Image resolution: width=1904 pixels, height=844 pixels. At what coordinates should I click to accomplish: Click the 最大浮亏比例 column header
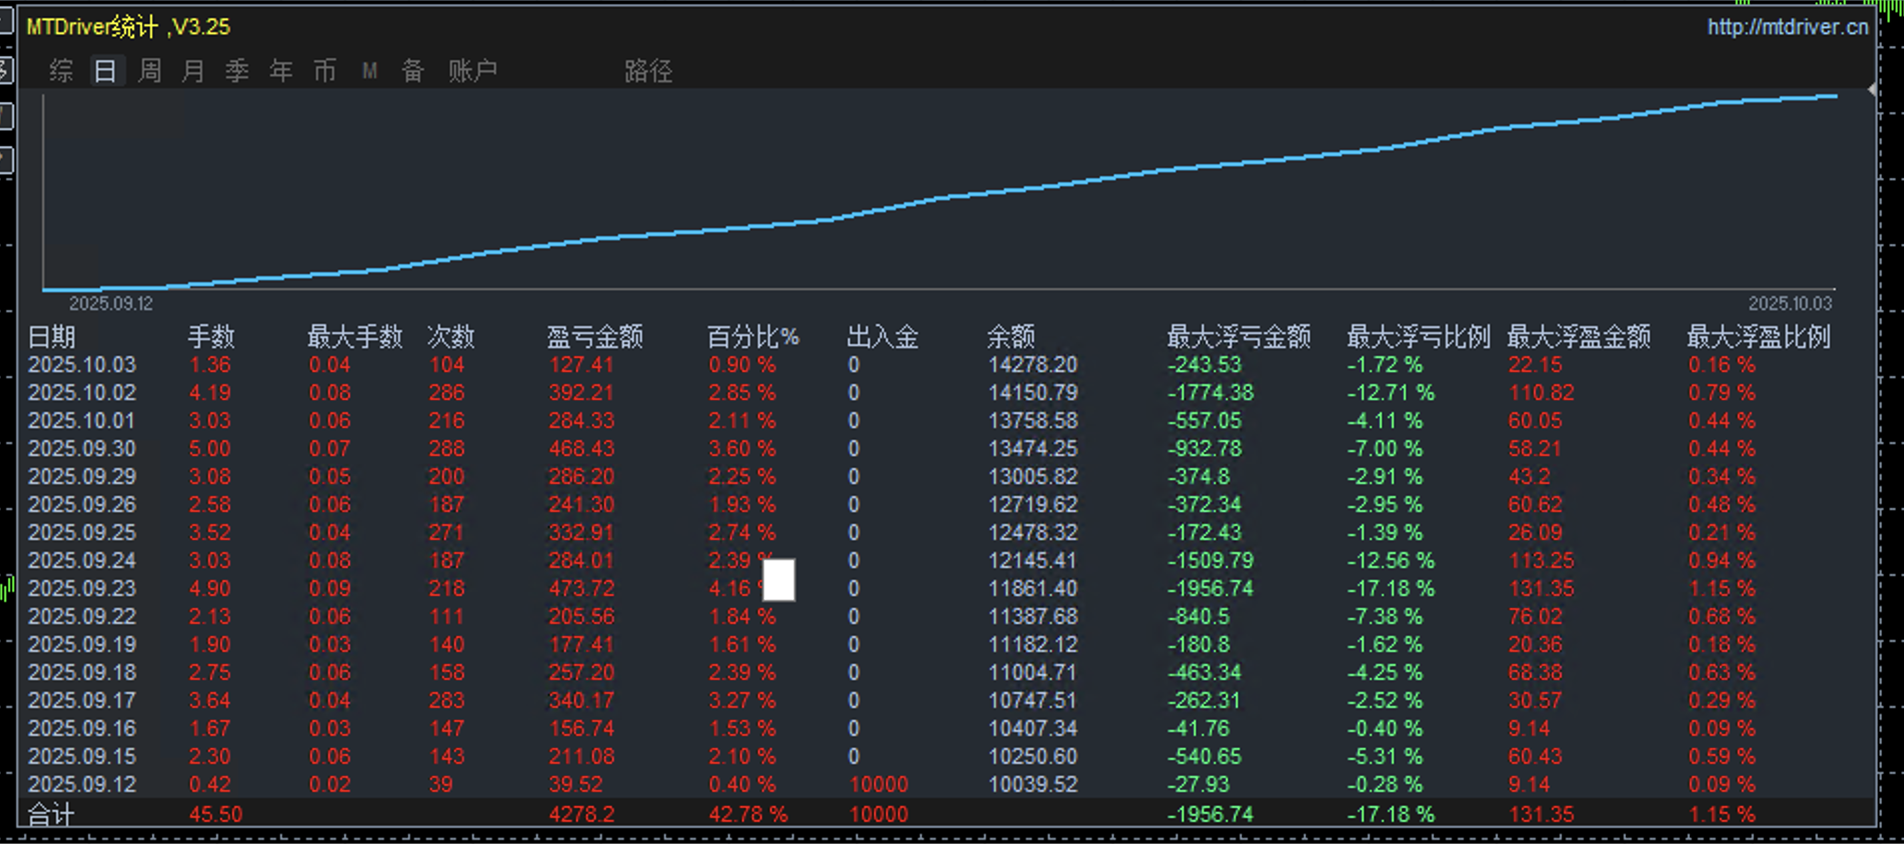pyautogui.click(x=1419, y=337)
